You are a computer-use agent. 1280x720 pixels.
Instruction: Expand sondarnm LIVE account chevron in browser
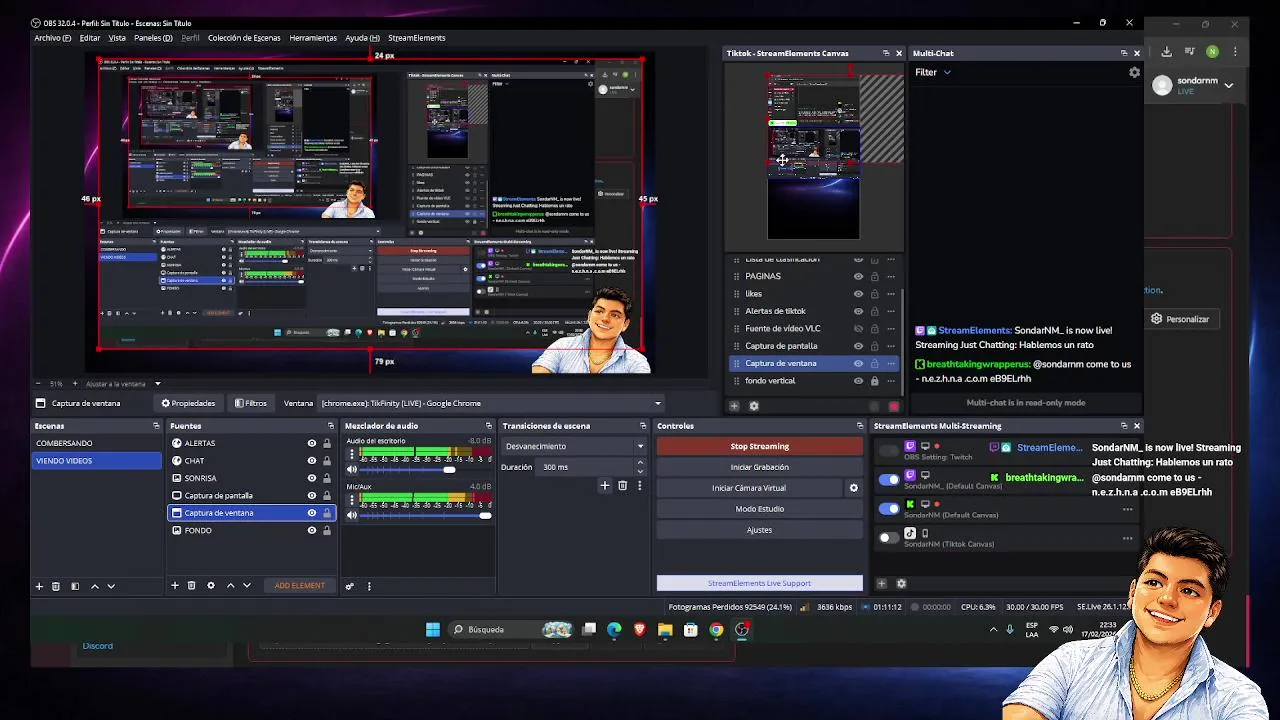(x=1229, y=86)
